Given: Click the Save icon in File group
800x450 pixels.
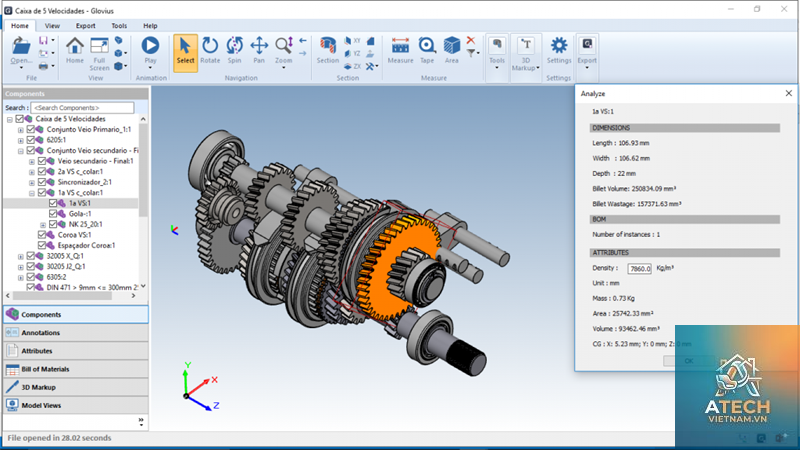Looking at the screenshot, I should coord(43,40).
